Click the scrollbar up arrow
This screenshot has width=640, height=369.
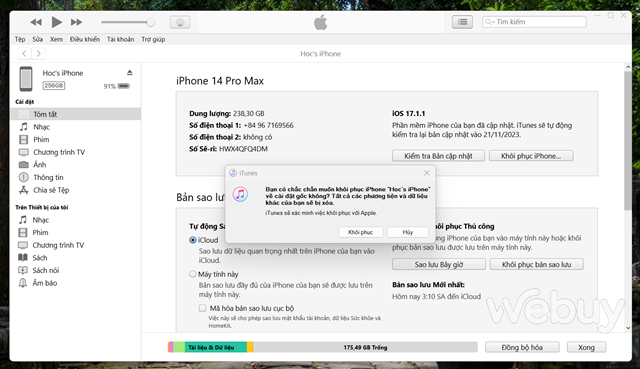(x=628, y=67)
